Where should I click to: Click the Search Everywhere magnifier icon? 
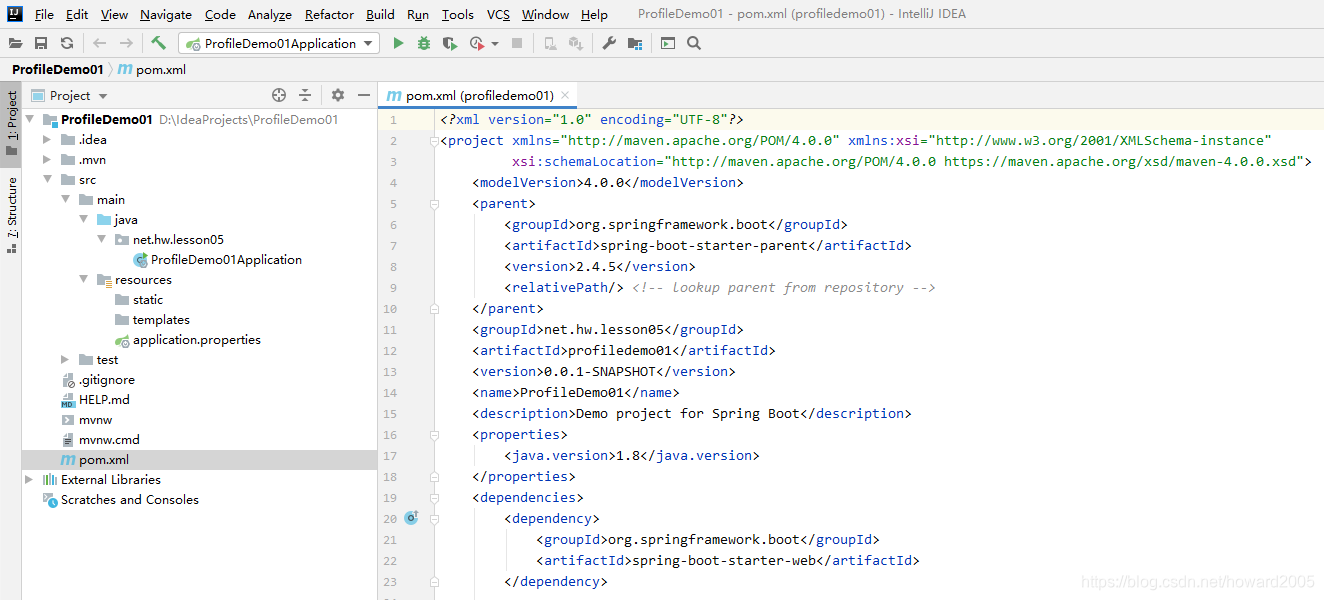[x=694, y=43]
